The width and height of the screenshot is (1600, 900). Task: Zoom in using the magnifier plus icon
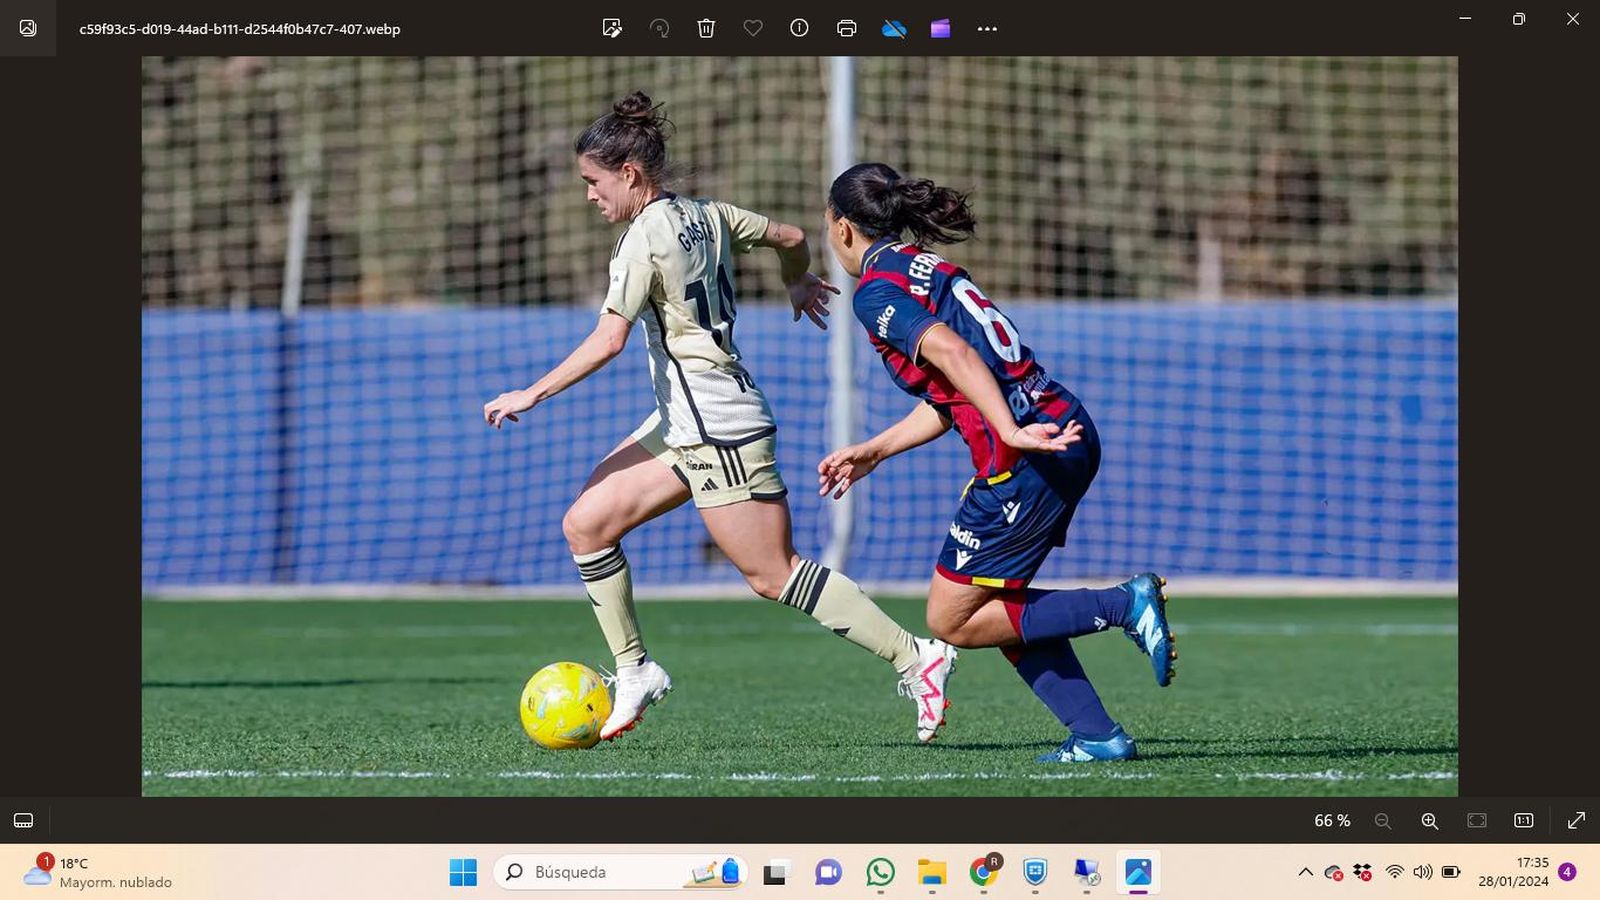click(x=1430, y=821)
